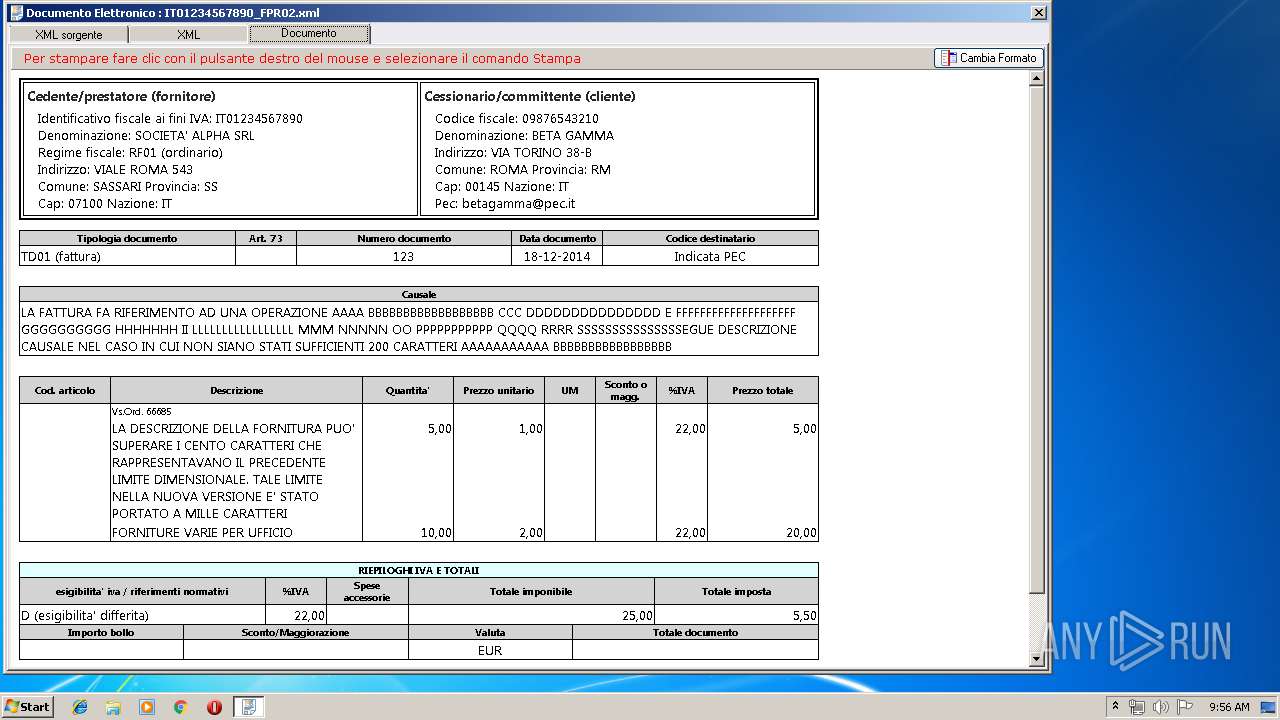This screenshot has height=720, width=1280.
Task: Click Regime fiscale: RF01 (ordinario)
Action: pos(130,153)
